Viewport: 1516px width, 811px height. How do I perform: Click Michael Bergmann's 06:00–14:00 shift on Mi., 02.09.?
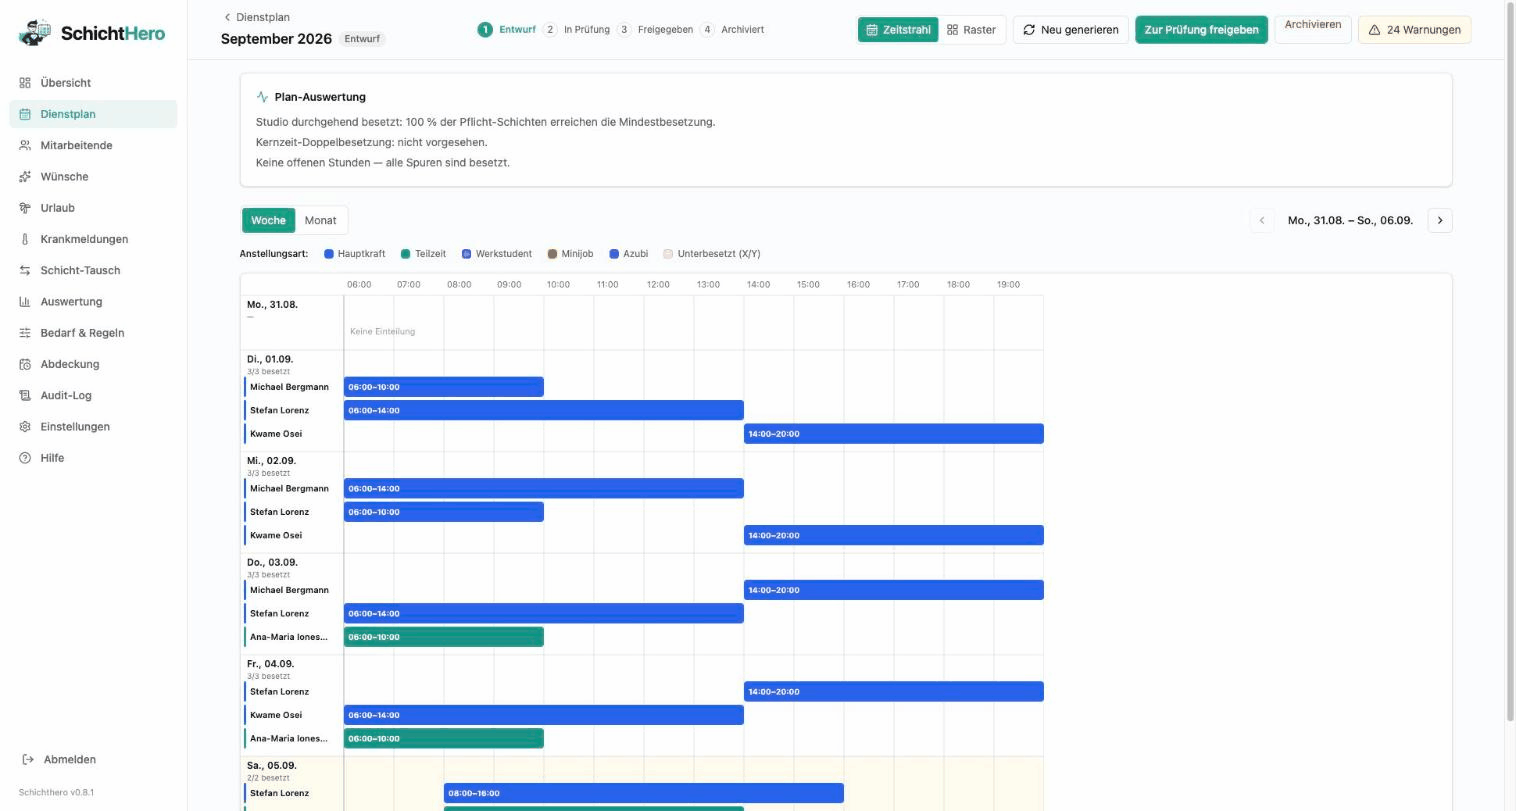pos(544,489)
